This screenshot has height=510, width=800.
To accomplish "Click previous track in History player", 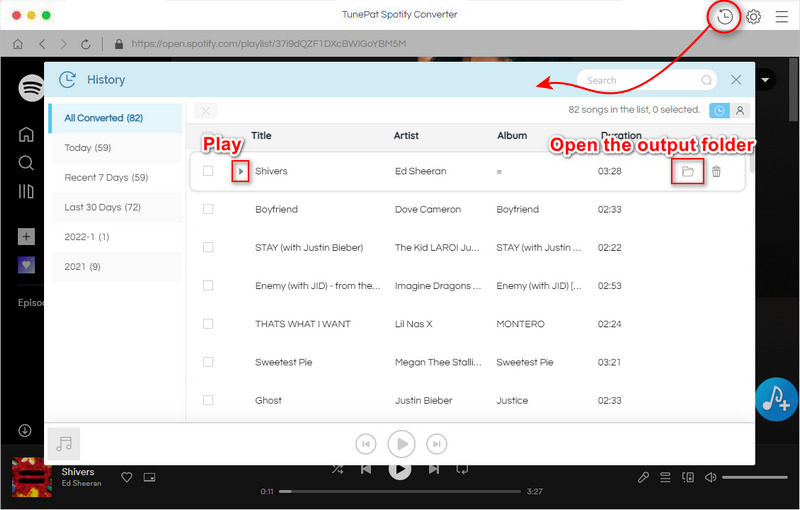I will (x=366, y=444).
